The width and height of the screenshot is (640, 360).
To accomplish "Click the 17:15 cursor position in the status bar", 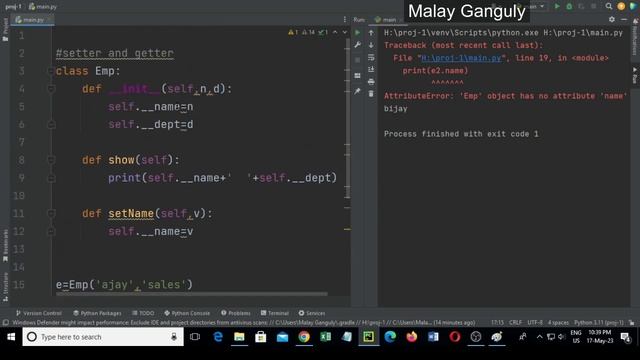I will pos(497,322).
